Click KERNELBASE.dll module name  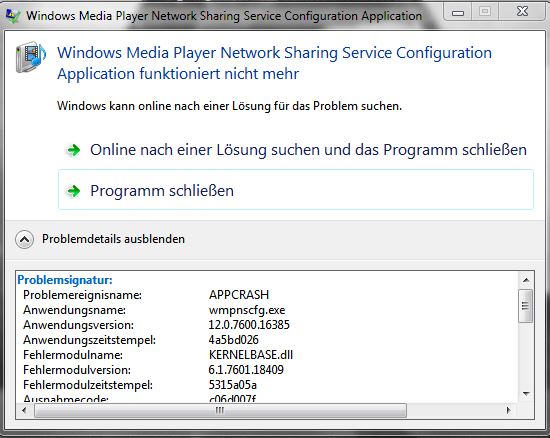[251, 355]
